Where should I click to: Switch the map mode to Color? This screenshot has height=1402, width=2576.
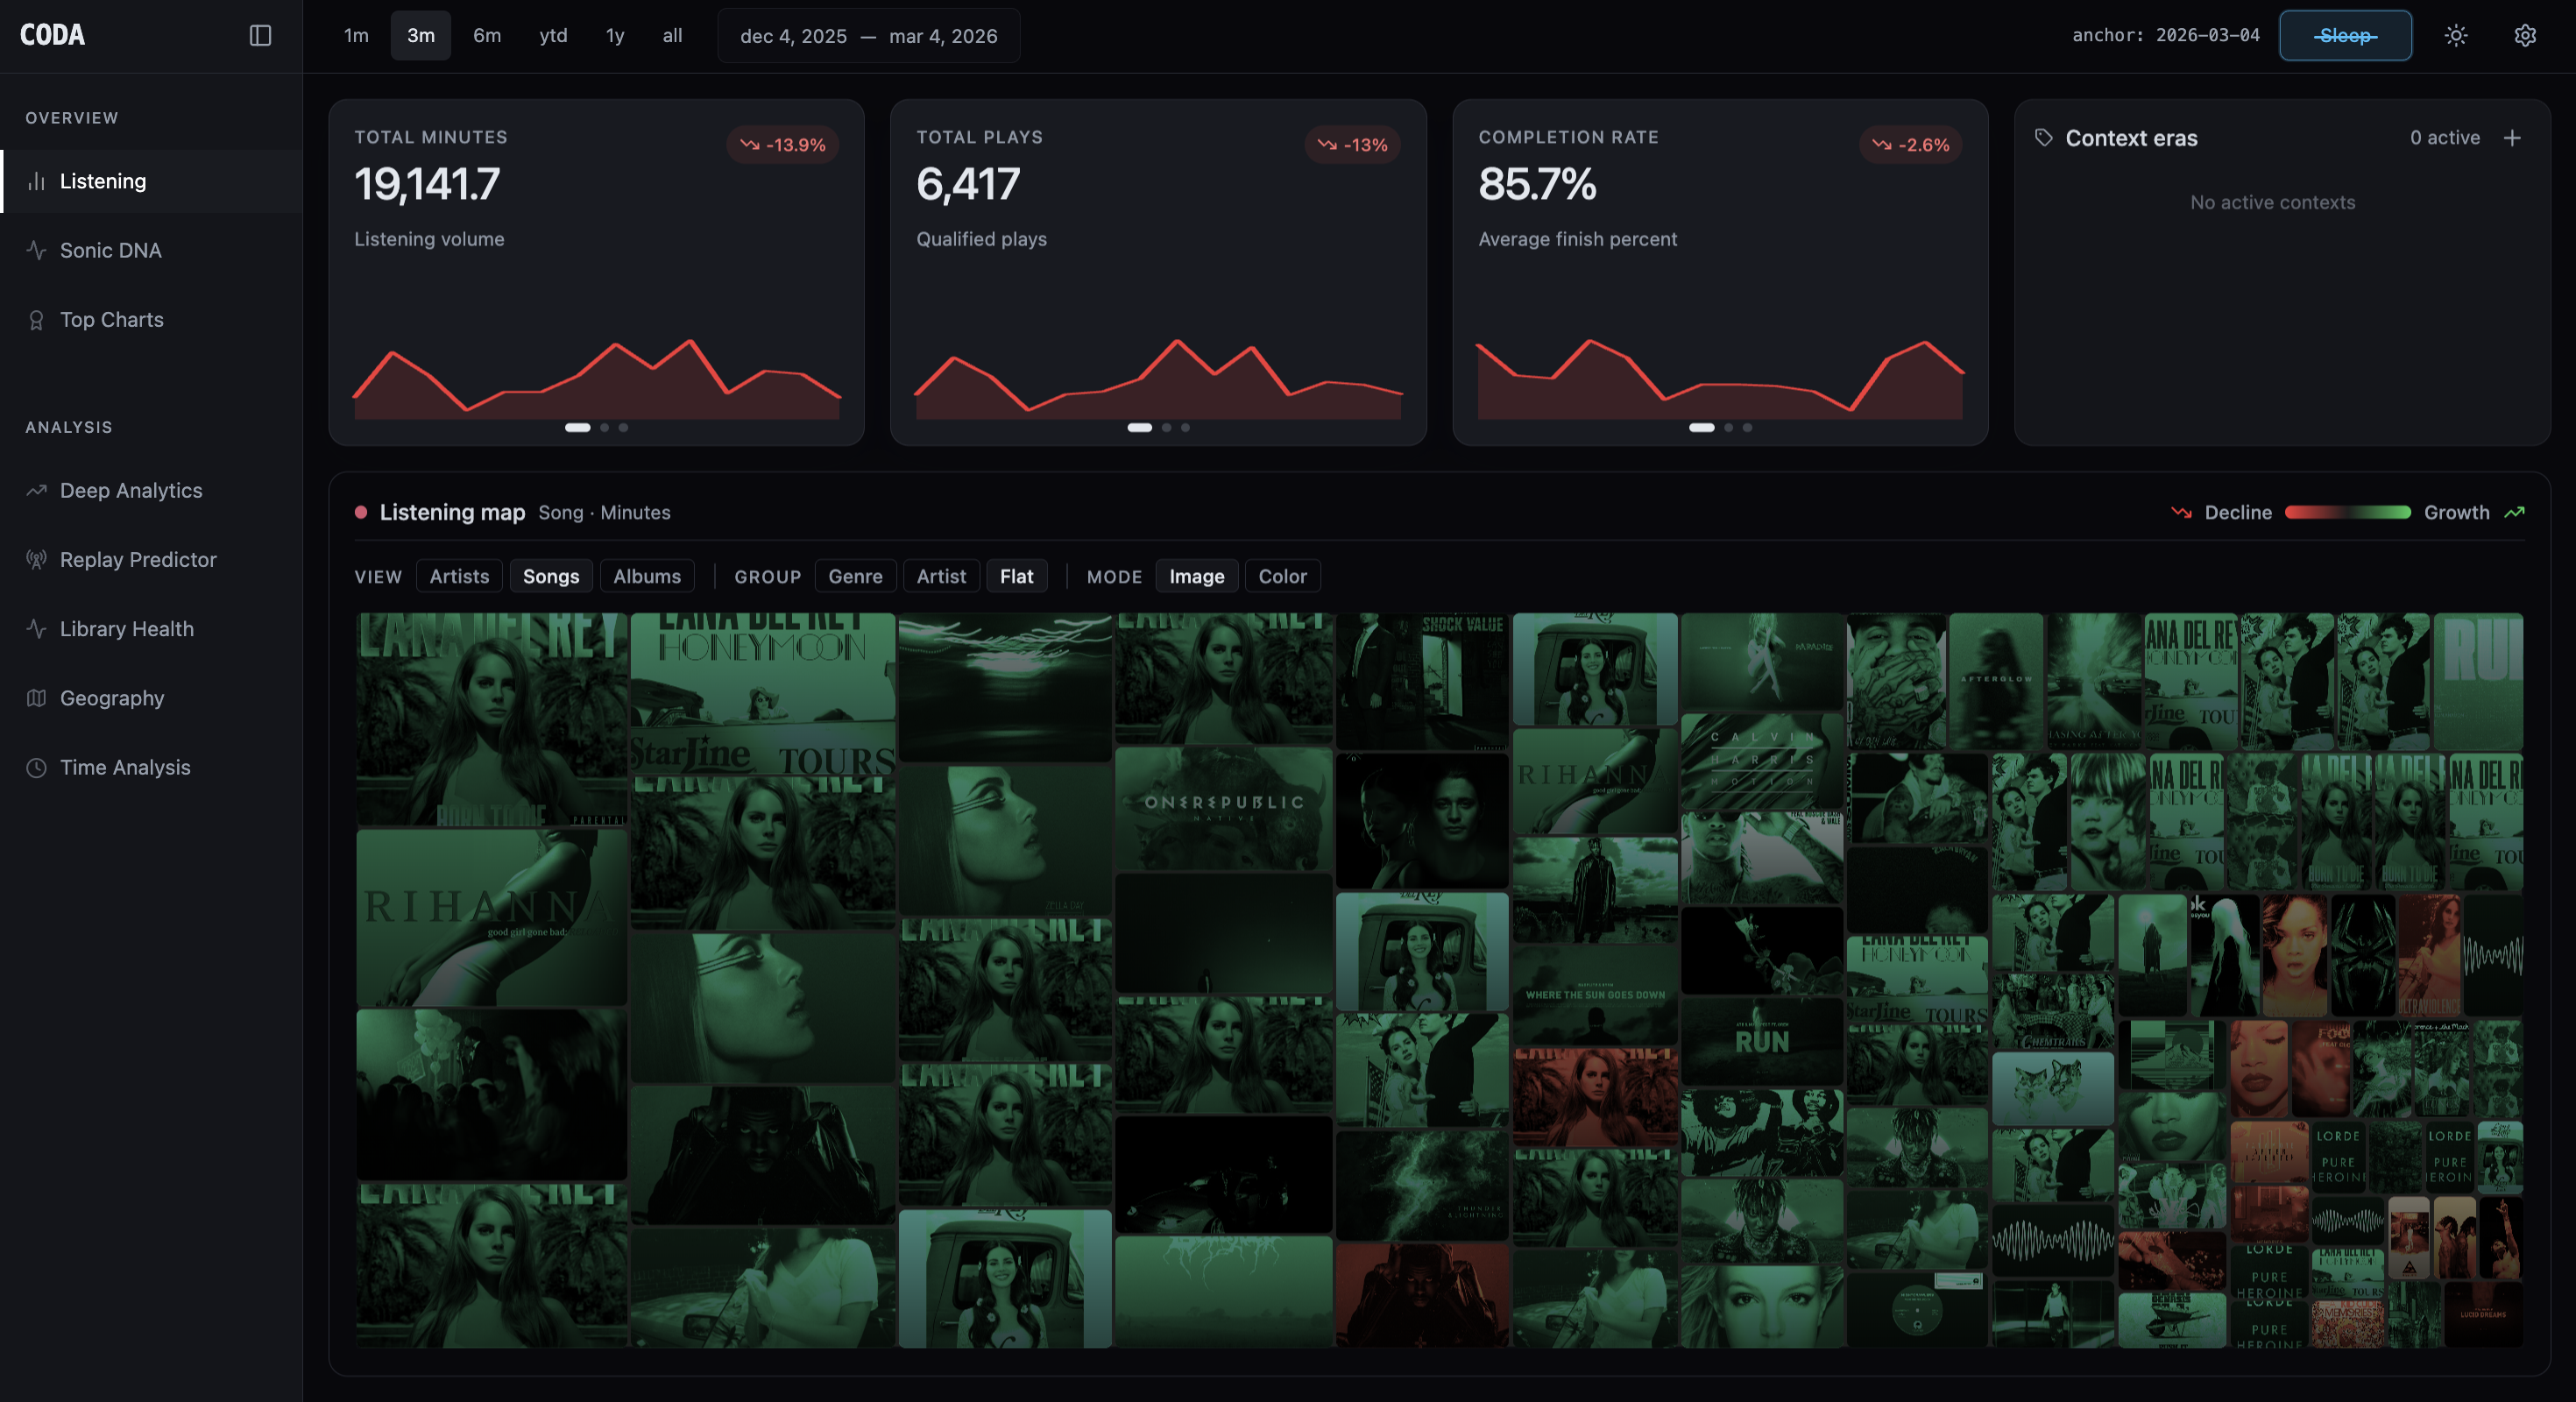click(x=1283, y=576)
